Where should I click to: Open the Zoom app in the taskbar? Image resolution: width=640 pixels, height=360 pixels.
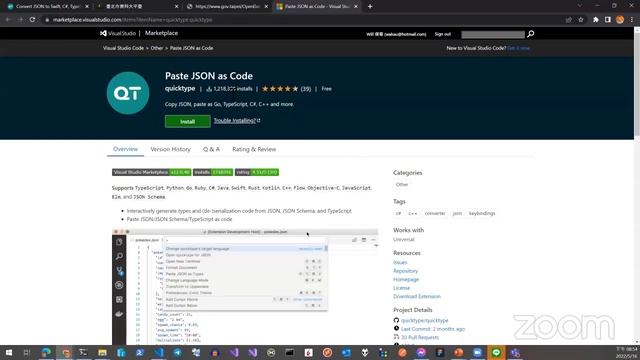[477, 352]
